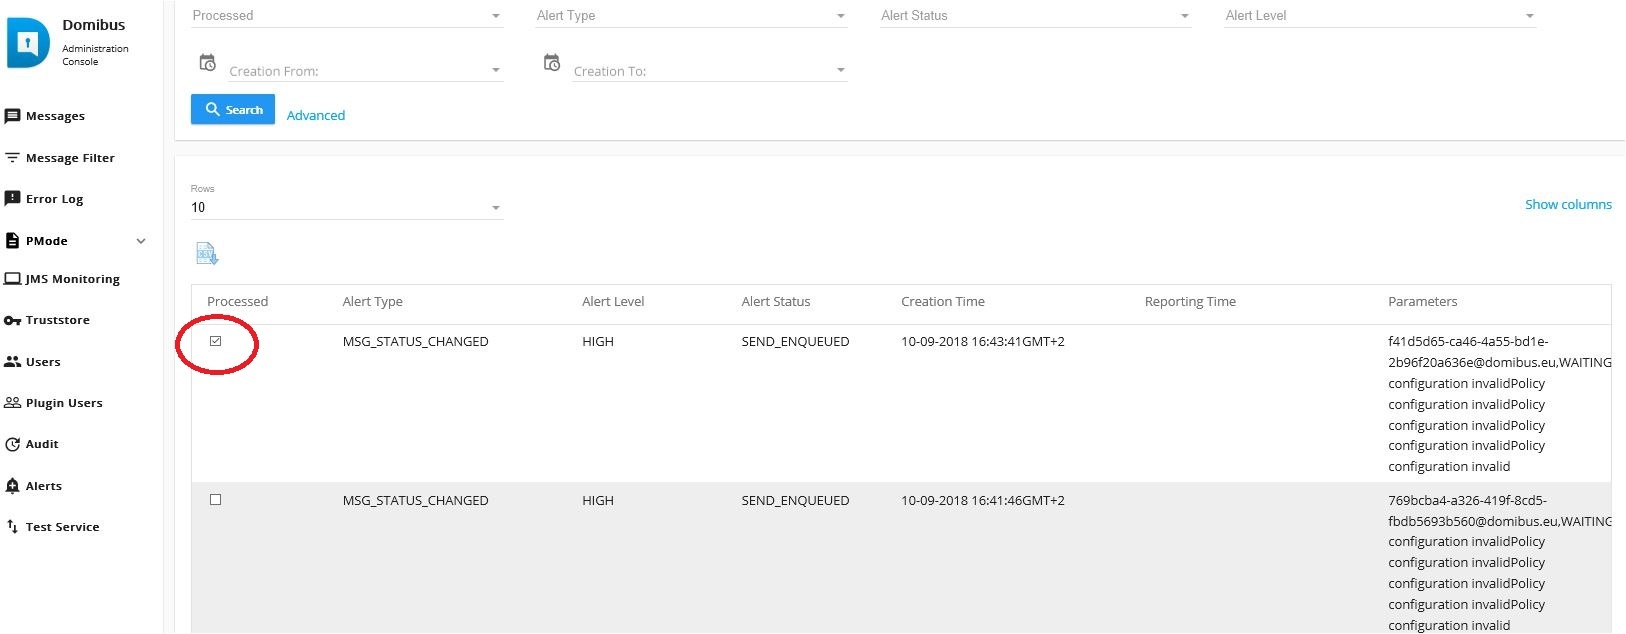Open the Creation To calendar icon
Image resolution: width=1626 pixels, height=634 pixels.
click(x=551, y=63)
